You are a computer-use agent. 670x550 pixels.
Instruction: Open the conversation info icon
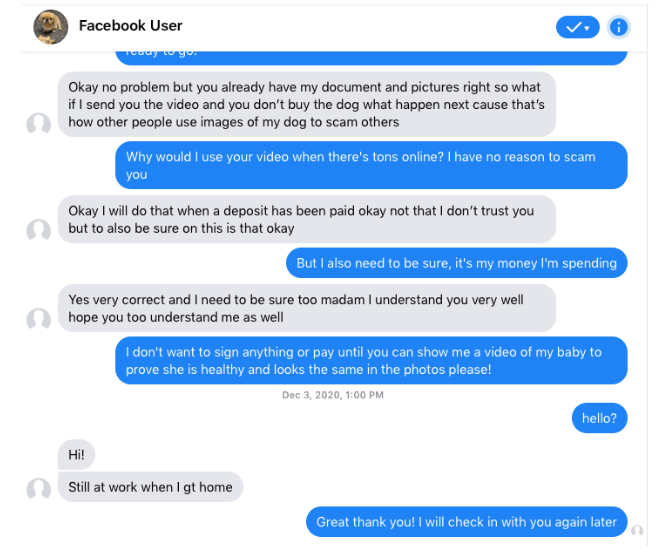point(618,27)
